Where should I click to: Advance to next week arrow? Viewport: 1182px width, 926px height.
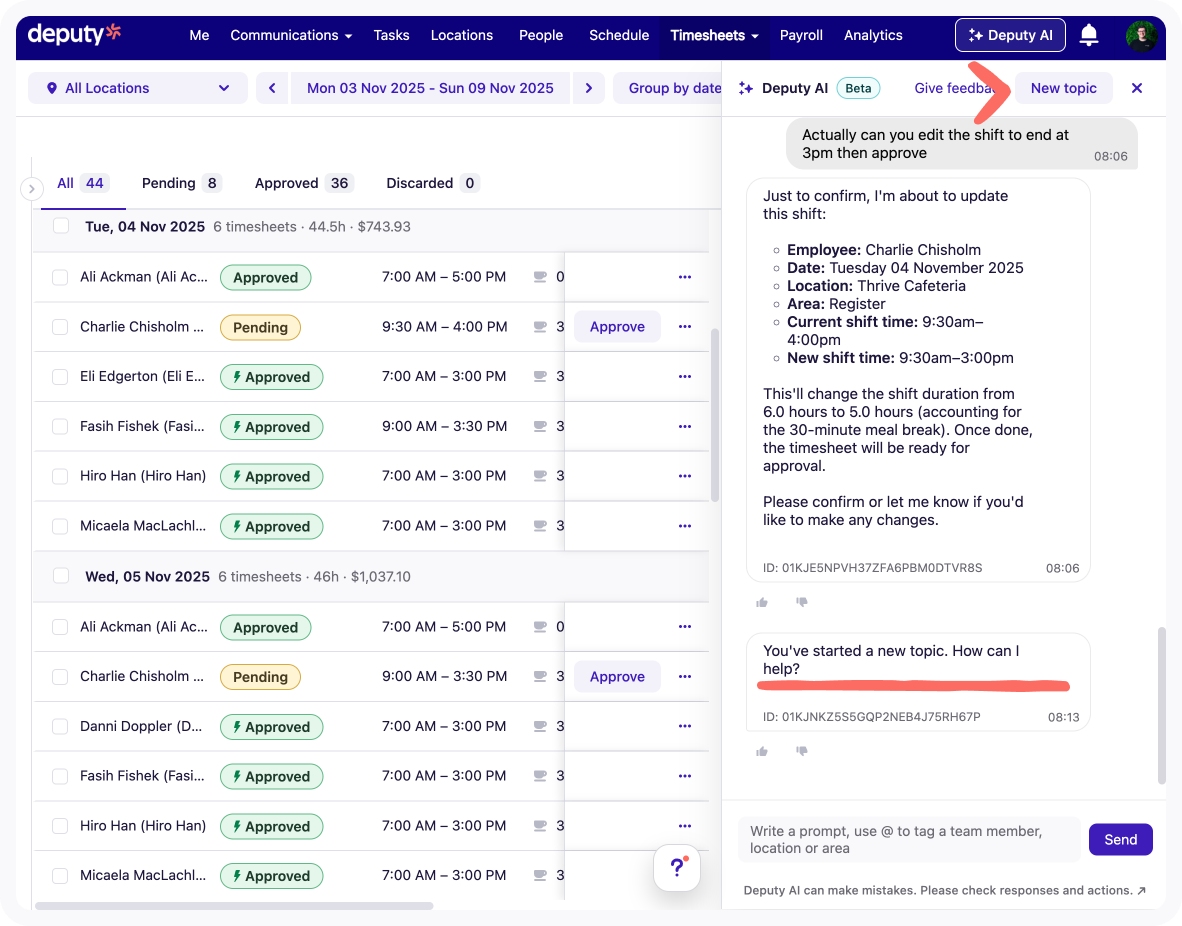point(589,88)
